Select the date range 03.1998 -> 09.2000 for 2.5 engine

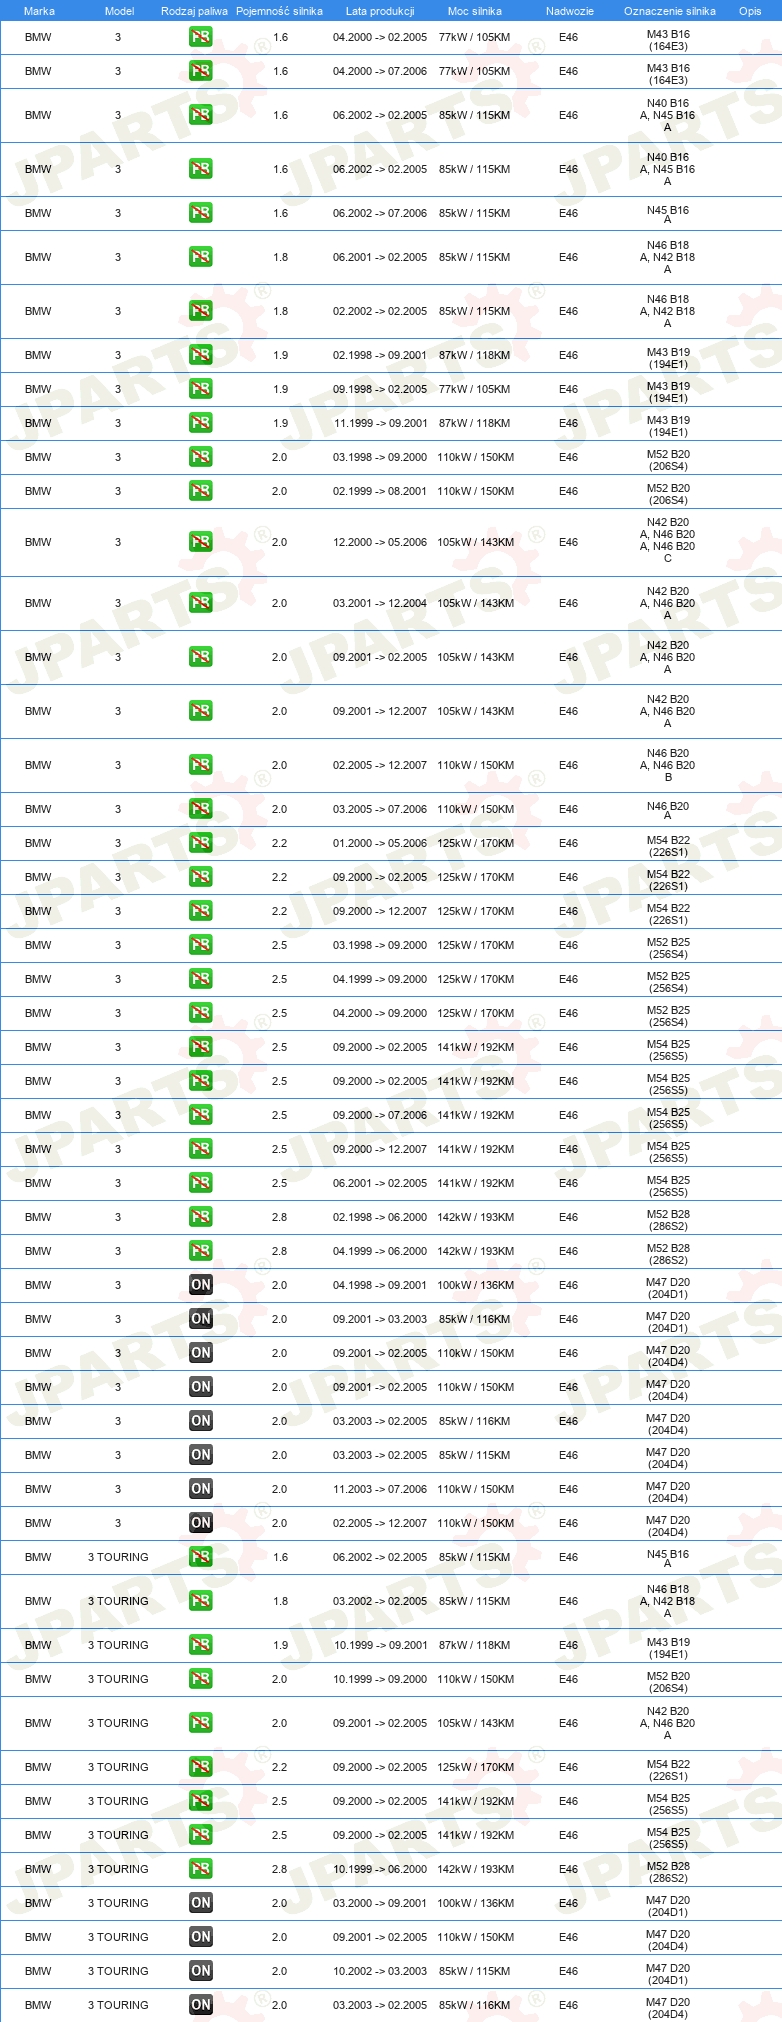click(x=380, y=945)
